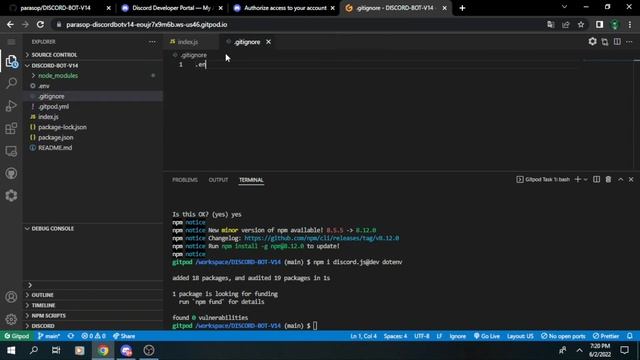Split the terminal panel
The width and height of the screenshot is (640, 360).
click(596, 180)
